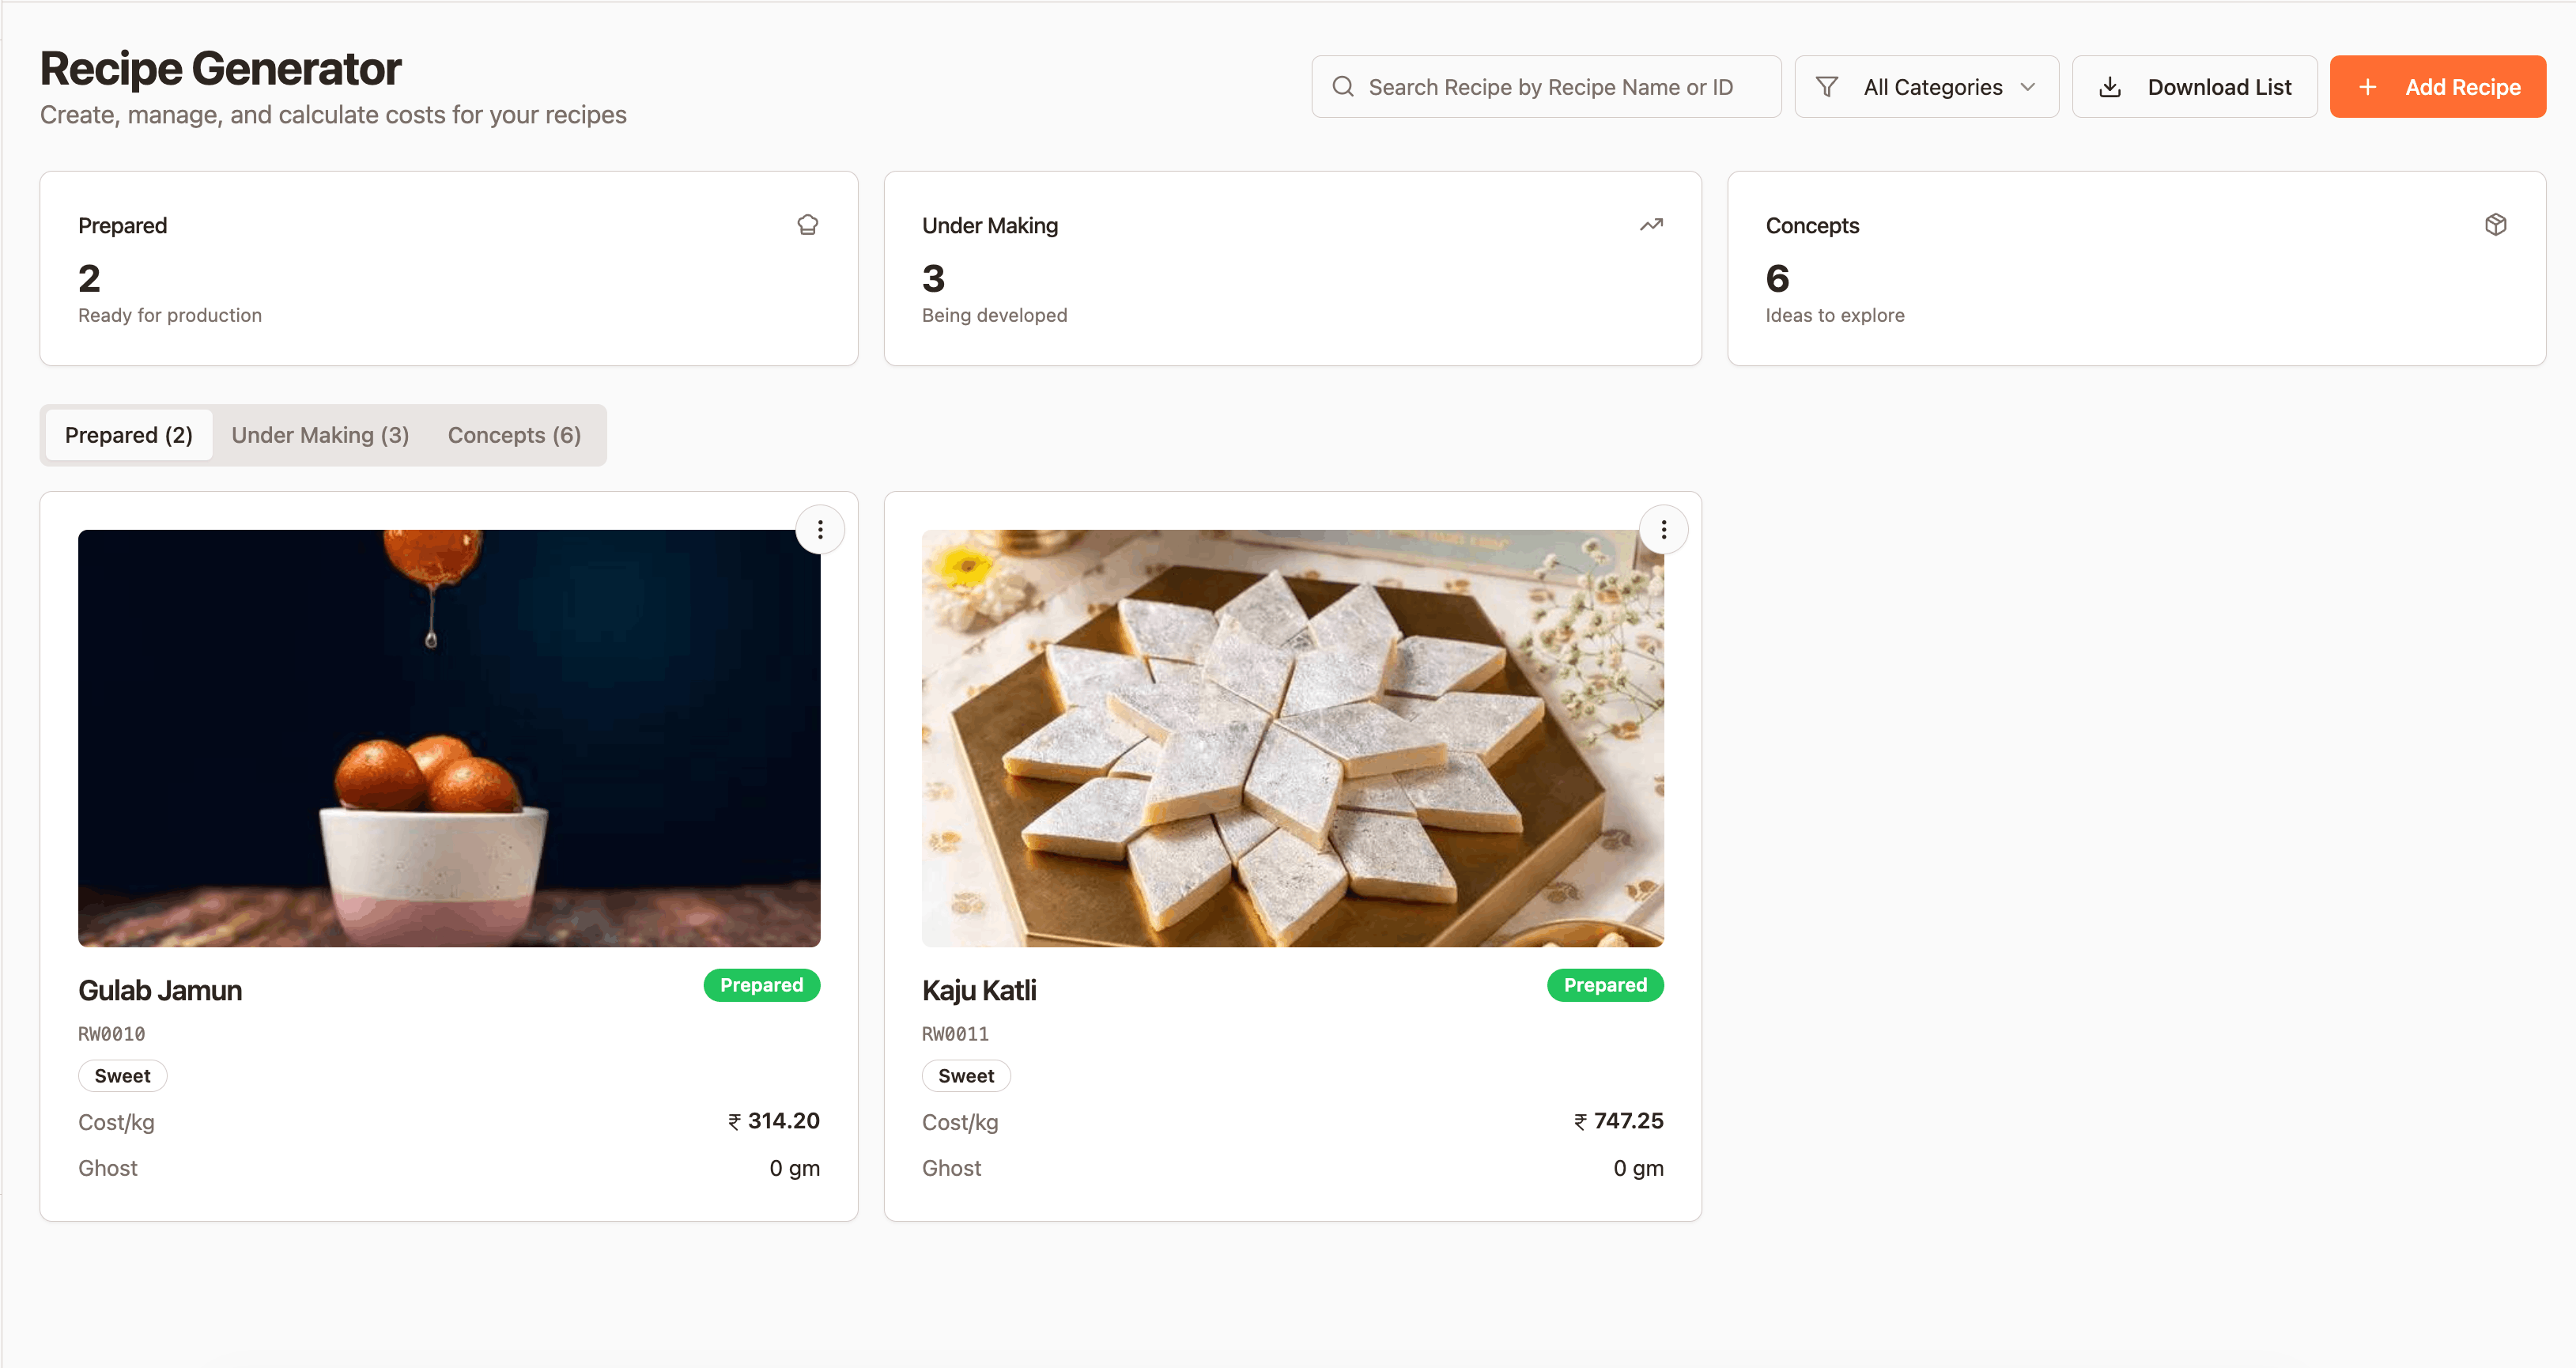Click the Add Recipe button
The height and width of the screenshot is (1368, 2576).
pyautogui.click(x=2438, y=87)
